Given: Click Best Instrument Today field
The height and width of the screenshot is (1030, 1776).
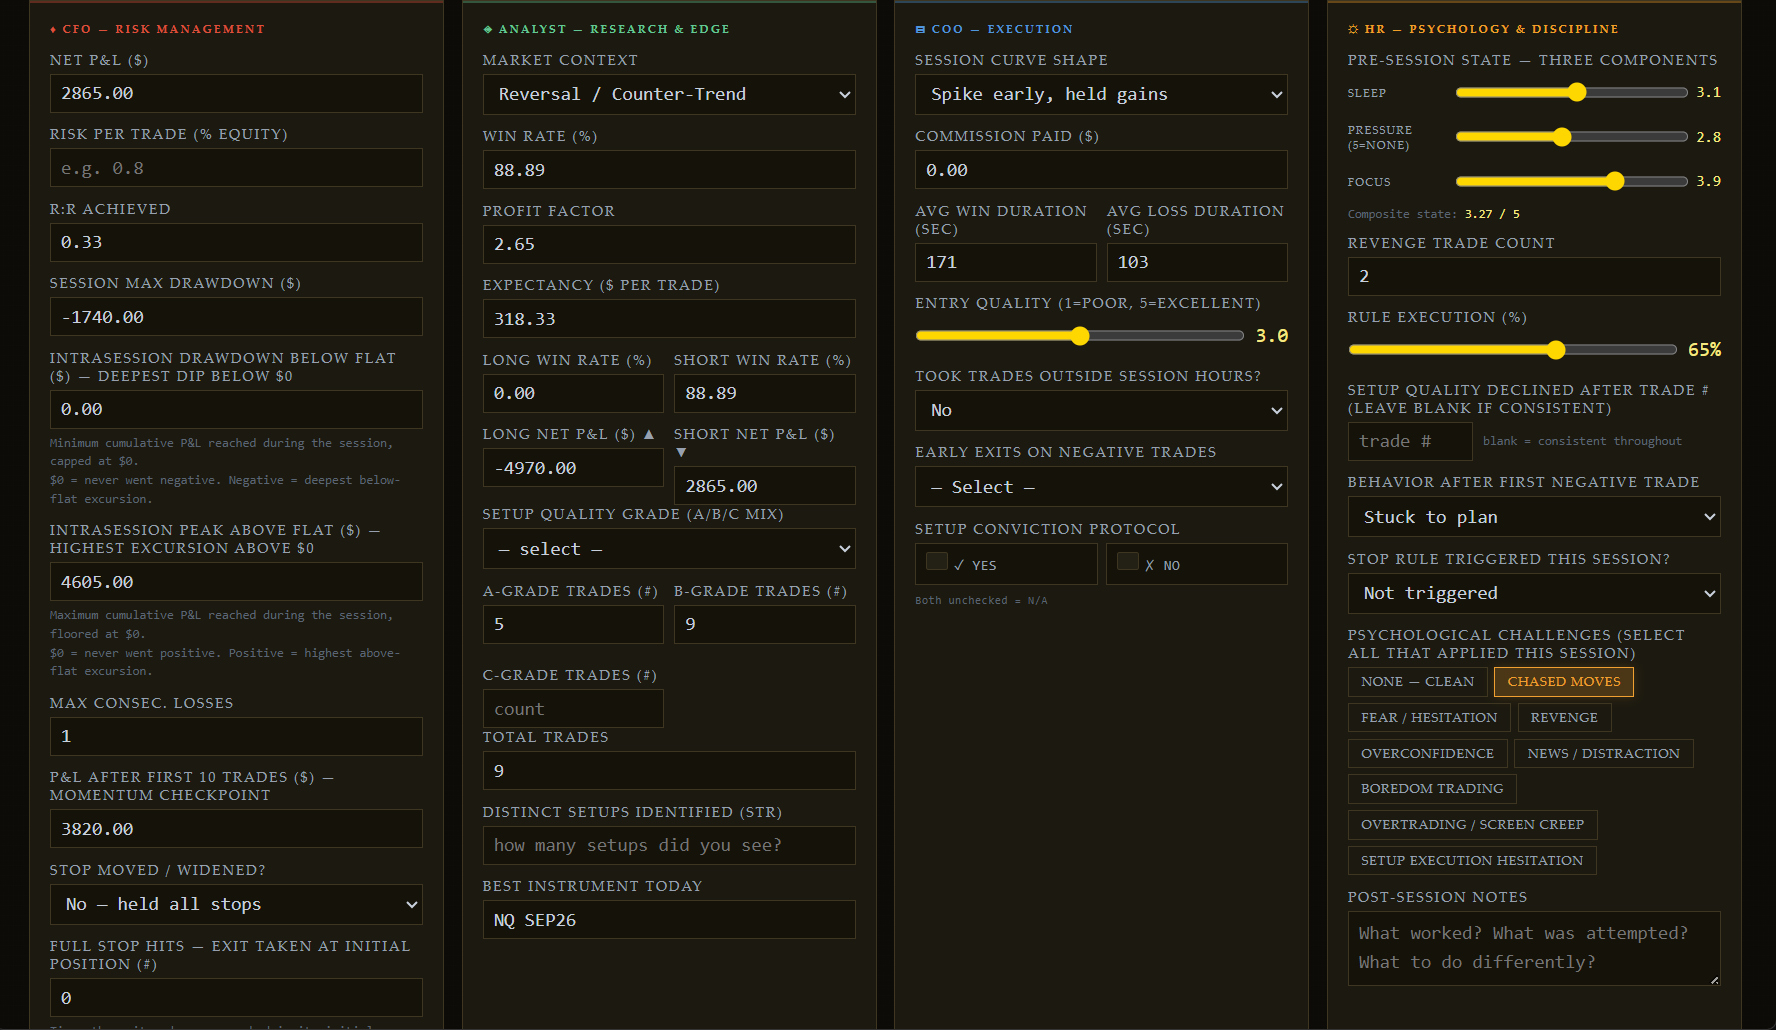Looking at the screenshot, I should [x=668, y=920].
